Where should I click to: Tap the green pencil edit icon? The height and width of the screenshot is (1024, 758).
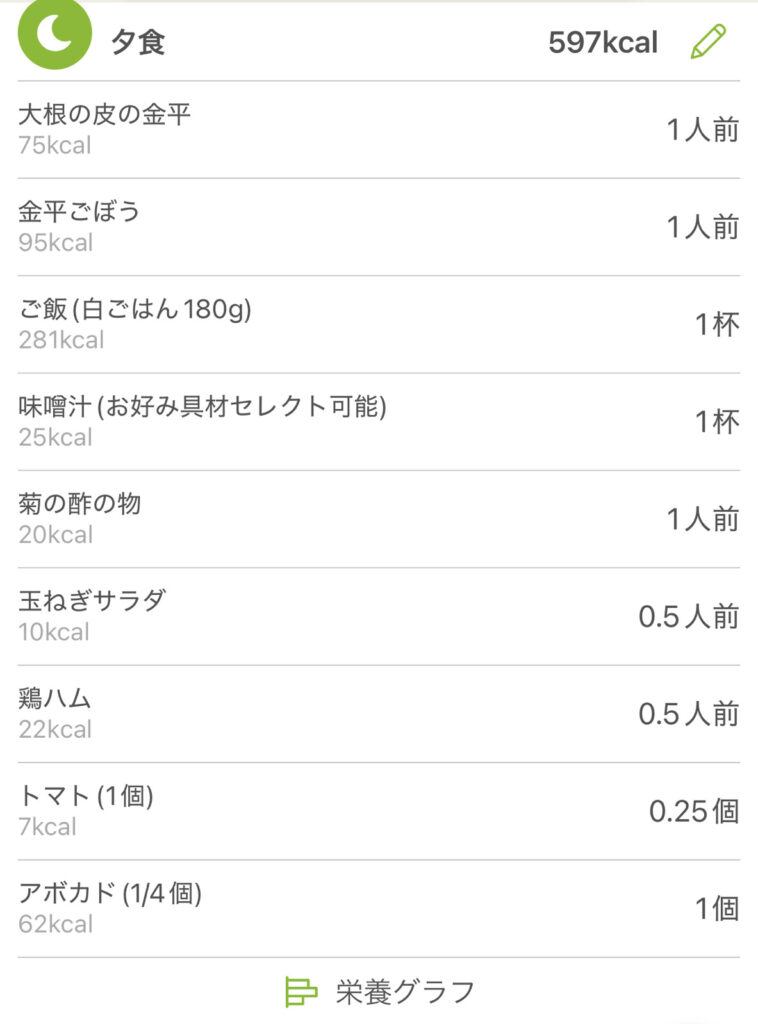[708, 42]
